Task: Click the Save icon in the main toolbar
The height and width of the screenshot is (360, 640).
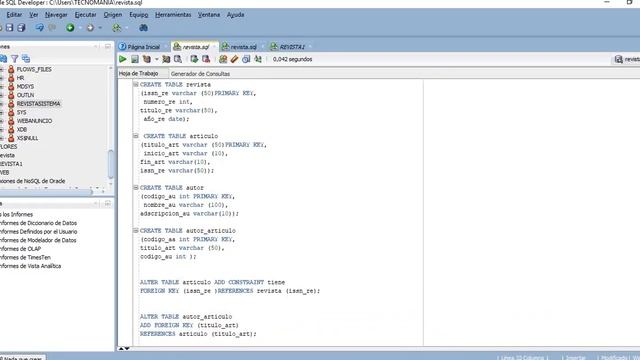Action: [x=9, y=27]
